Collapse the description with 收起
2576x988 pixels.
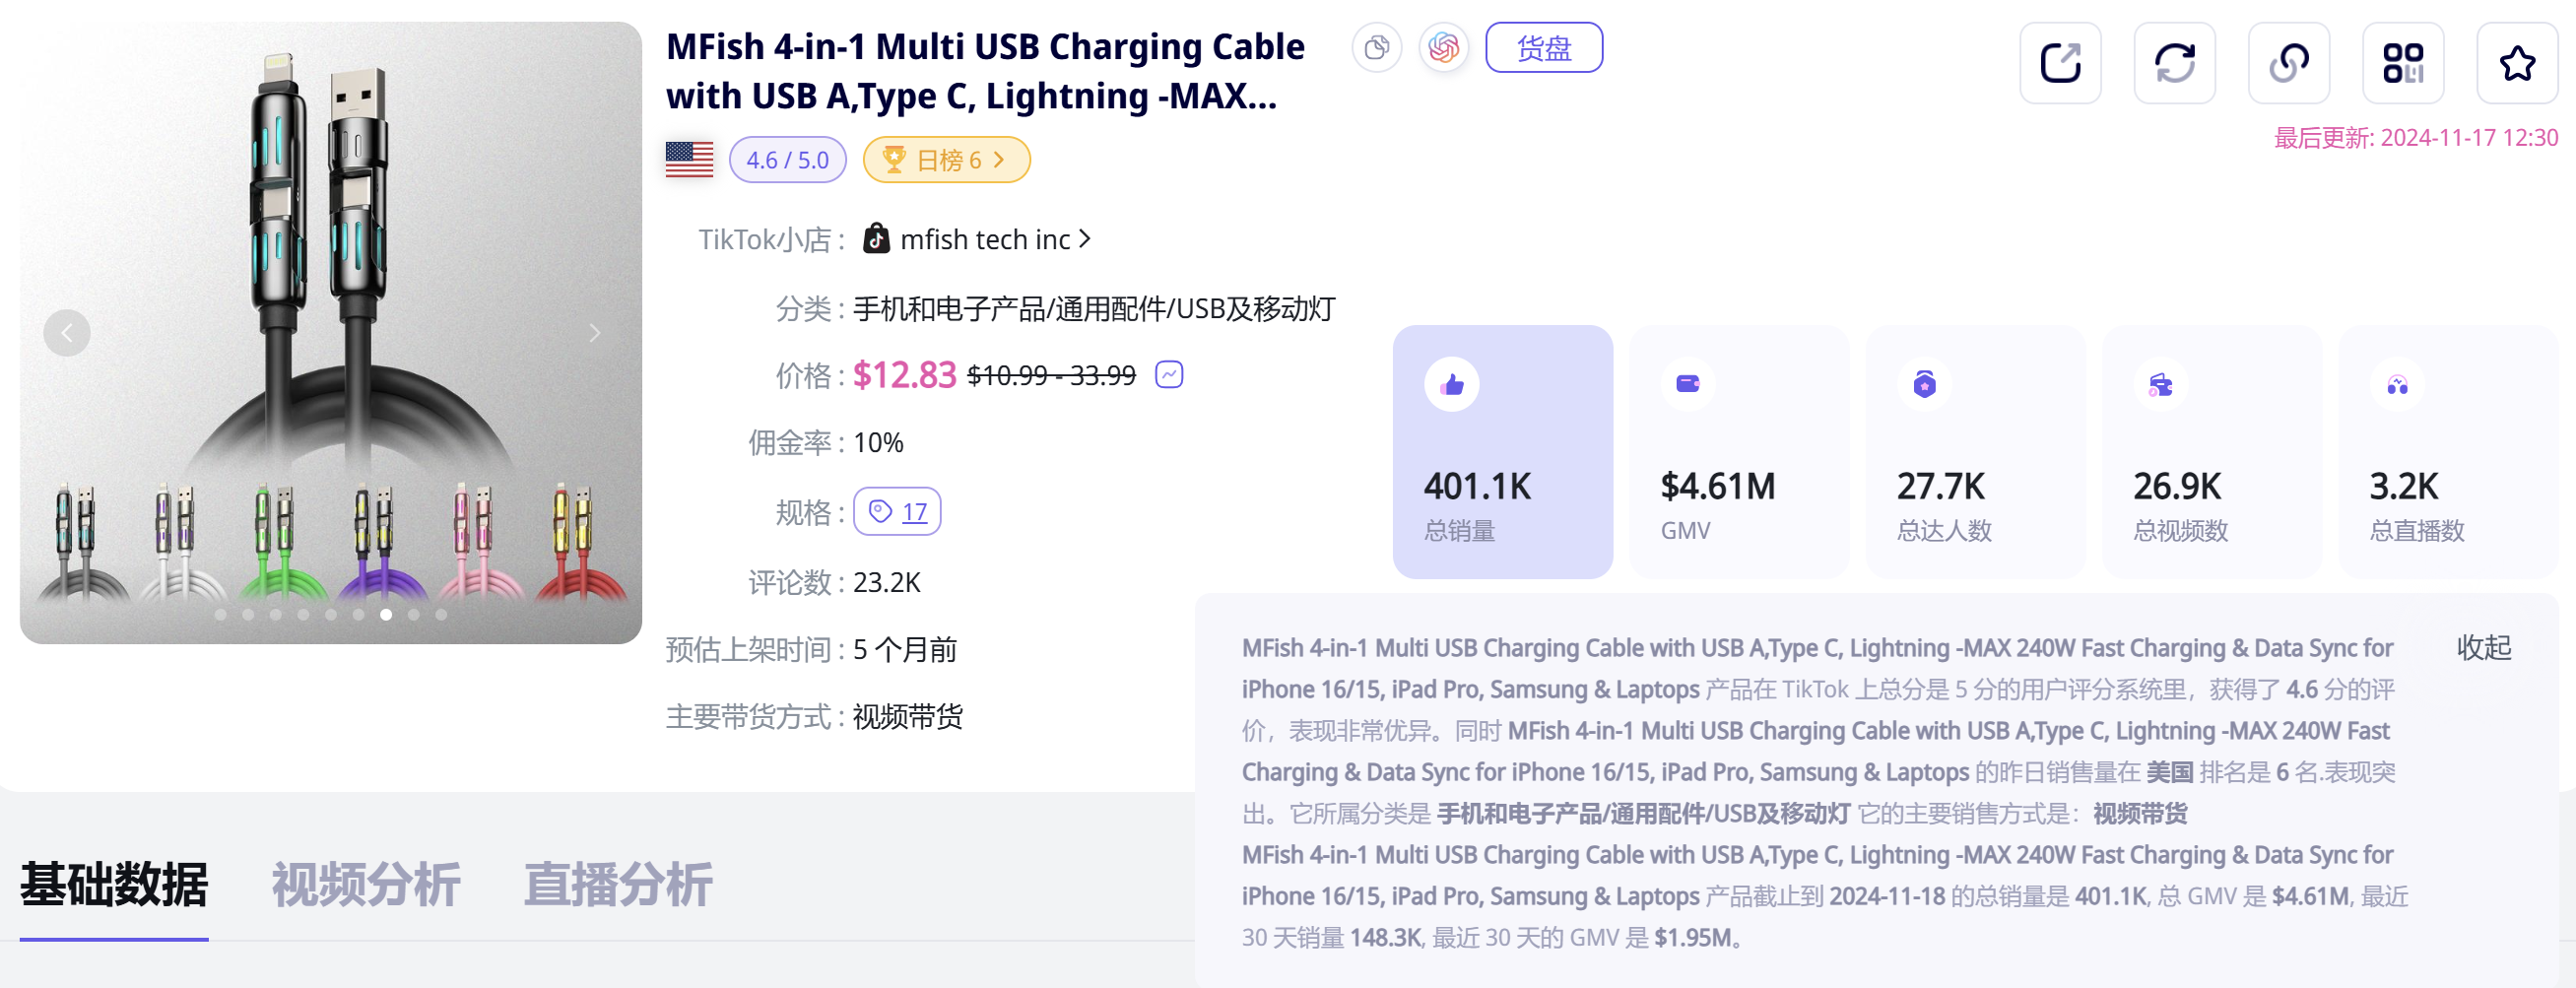pos(2484,647)
